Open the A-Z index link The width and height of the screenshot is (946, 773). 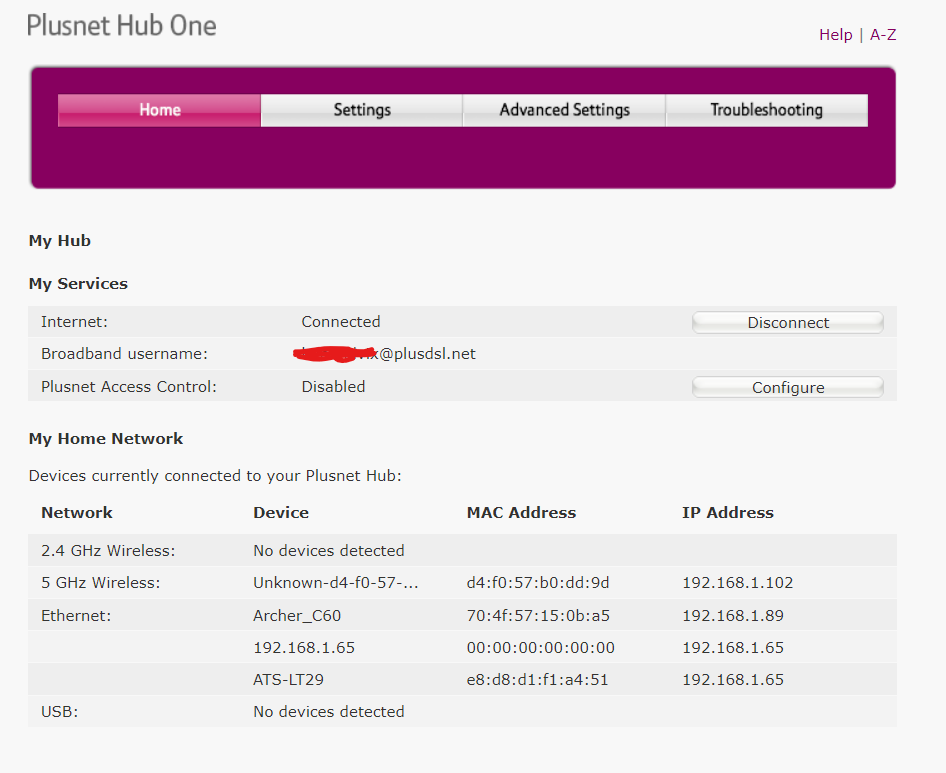883,35
